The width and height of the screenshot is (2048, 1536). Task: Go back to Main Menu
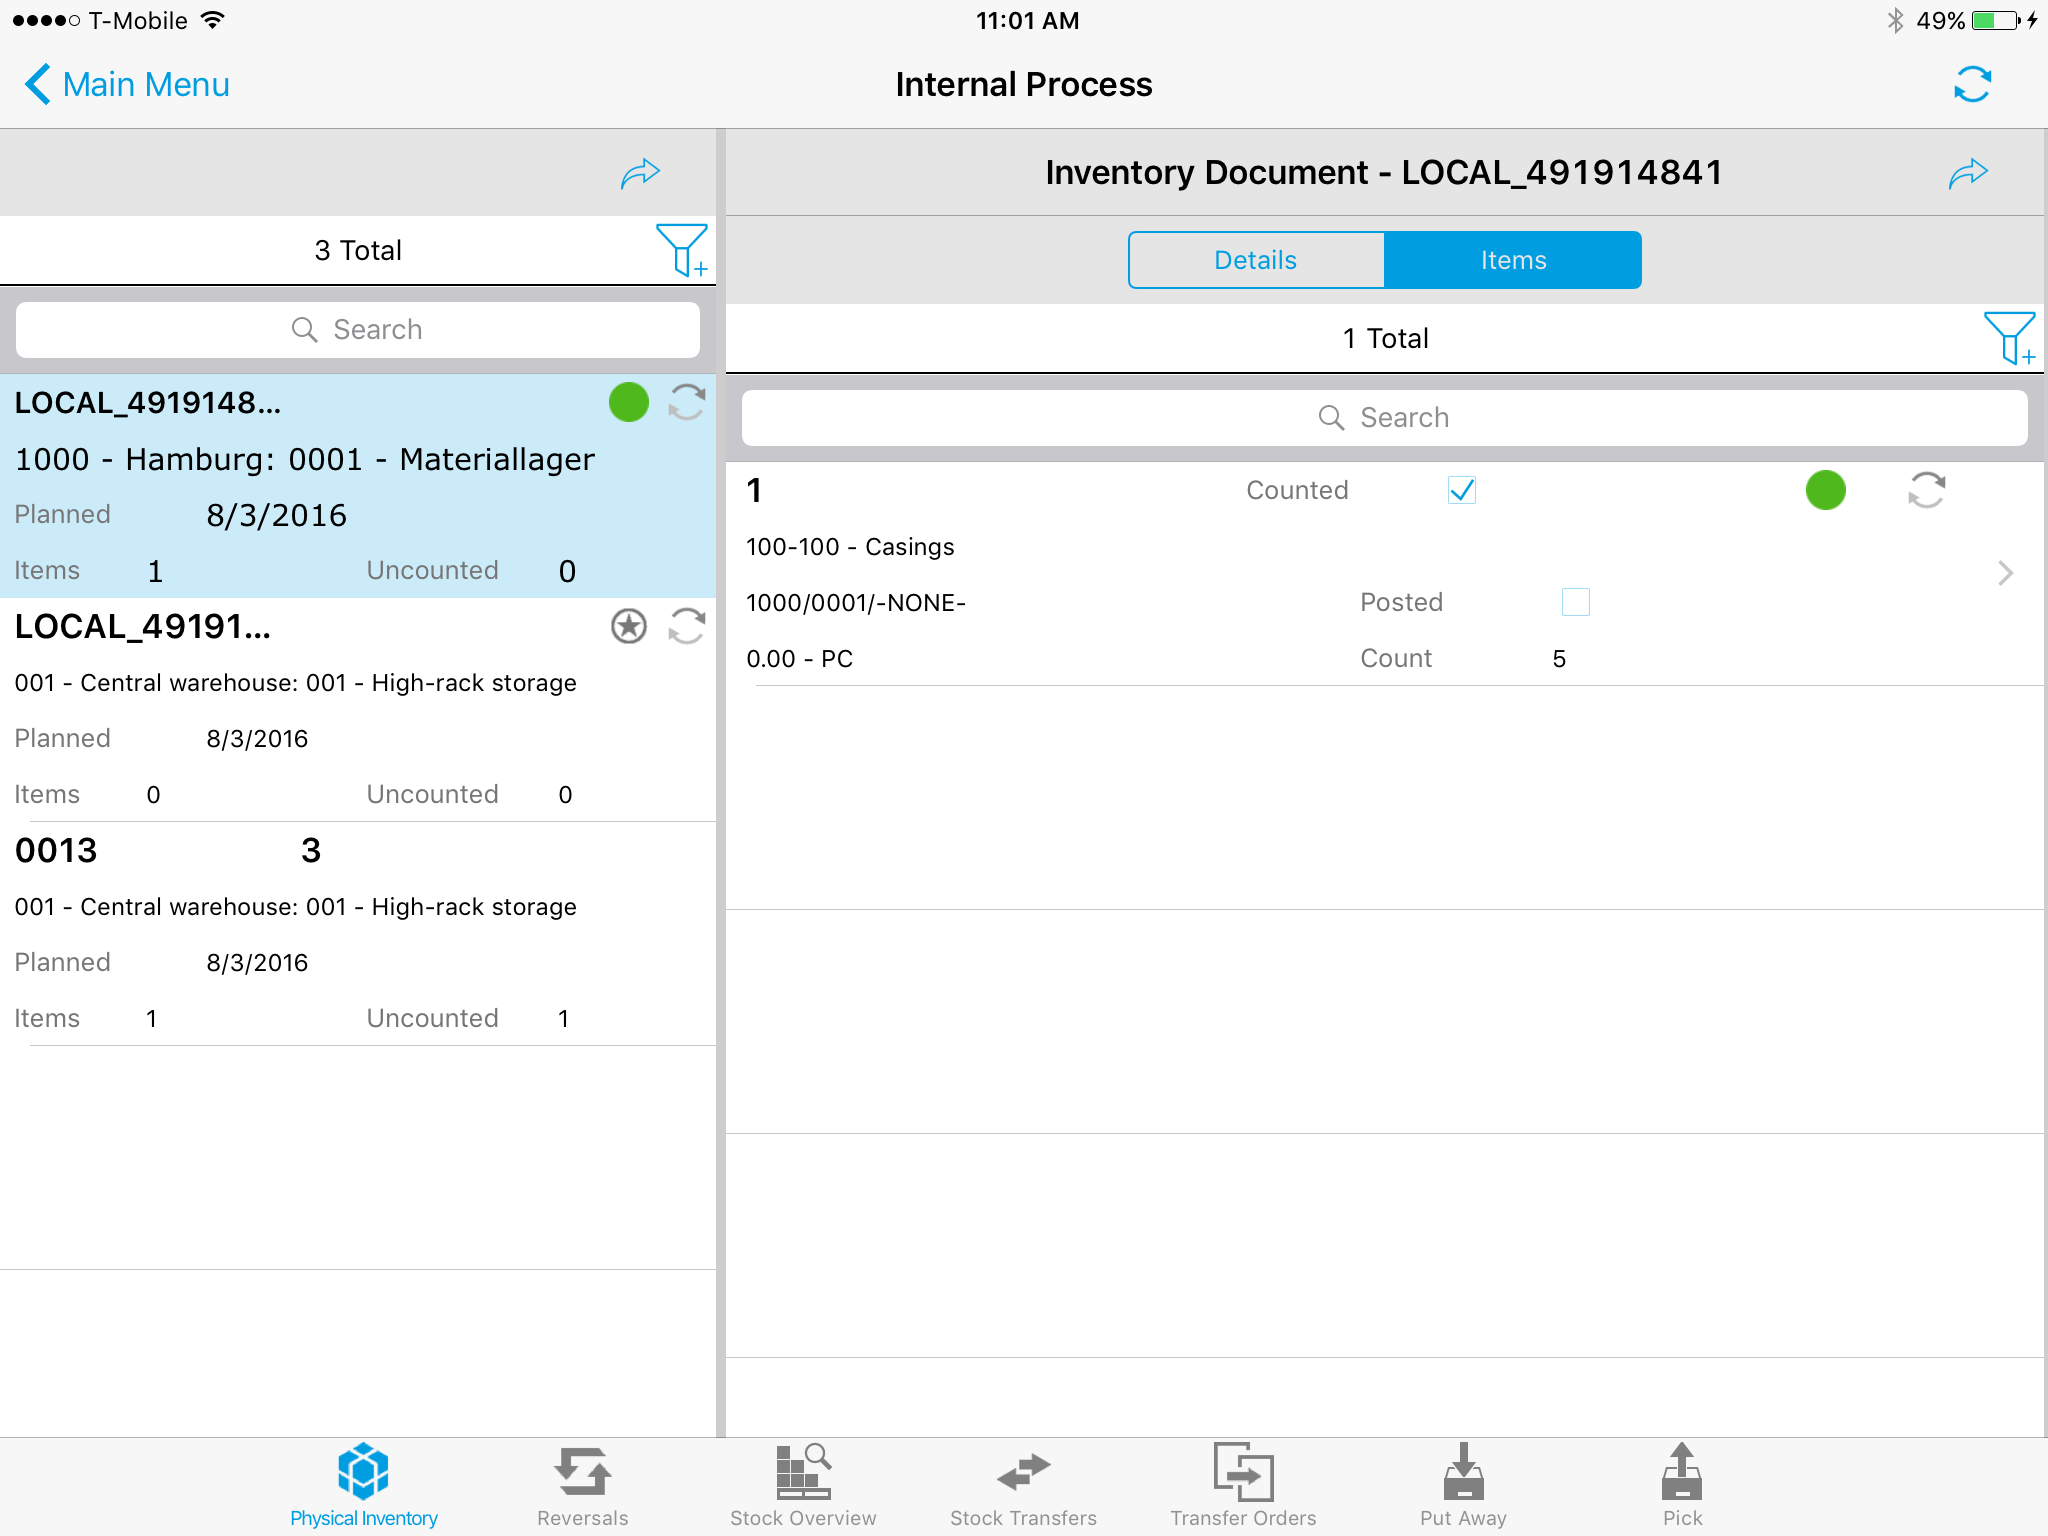(128, 85)
